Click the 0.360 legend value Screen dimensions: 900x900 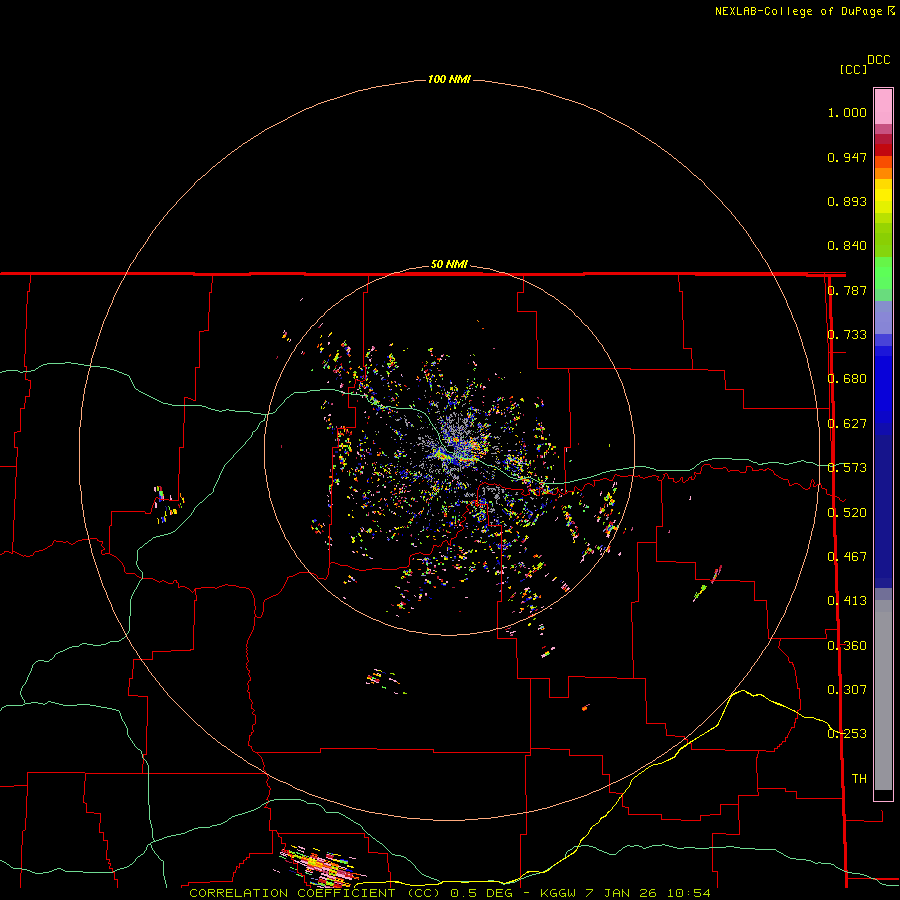[x=847, y=646]
